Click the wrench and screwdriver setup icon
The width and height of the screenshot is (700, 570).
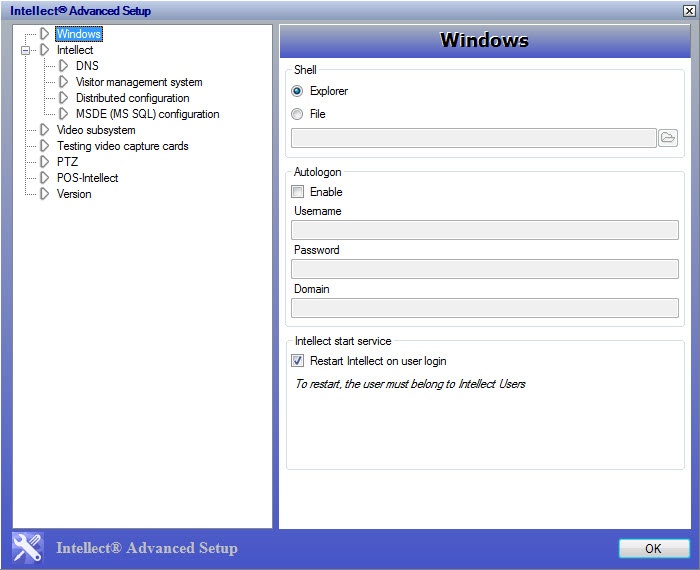click(28, 547)
